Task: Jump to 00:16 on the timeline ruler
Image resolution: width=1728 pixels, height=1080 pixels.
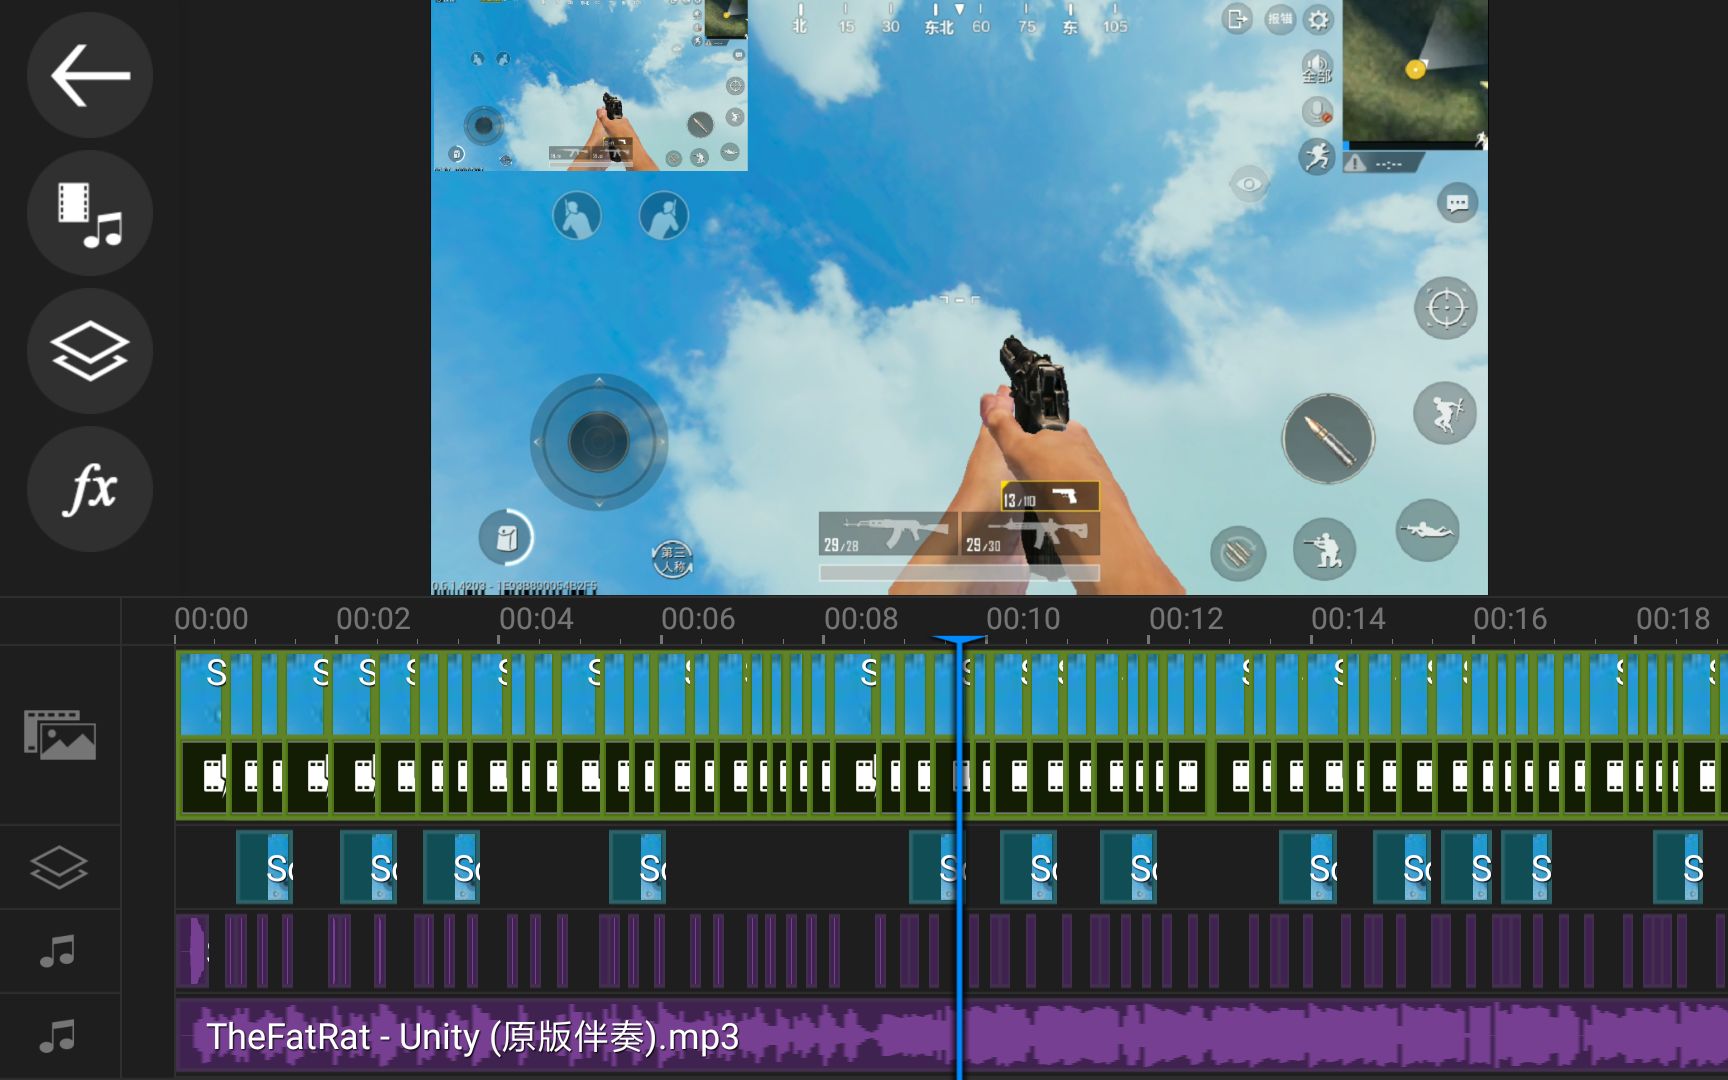Action: coord(1510,619)
